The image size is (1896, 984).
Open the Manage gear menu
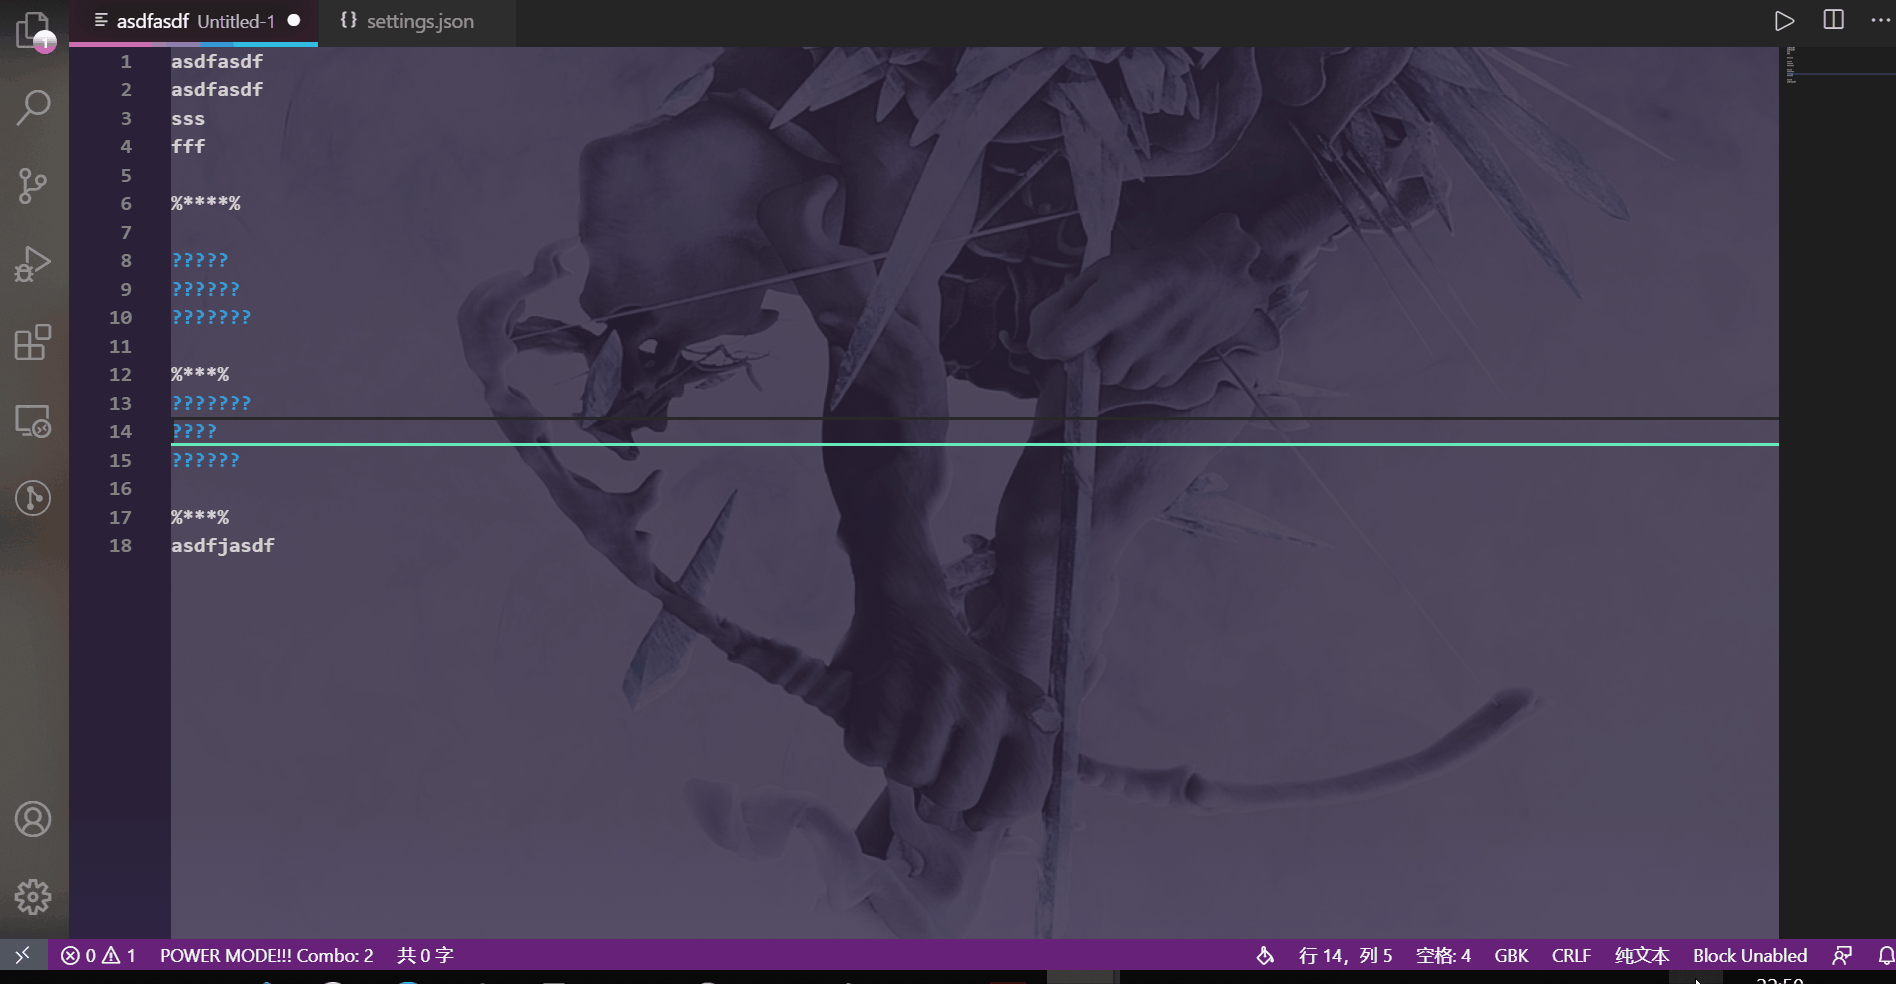coord(33,897)
